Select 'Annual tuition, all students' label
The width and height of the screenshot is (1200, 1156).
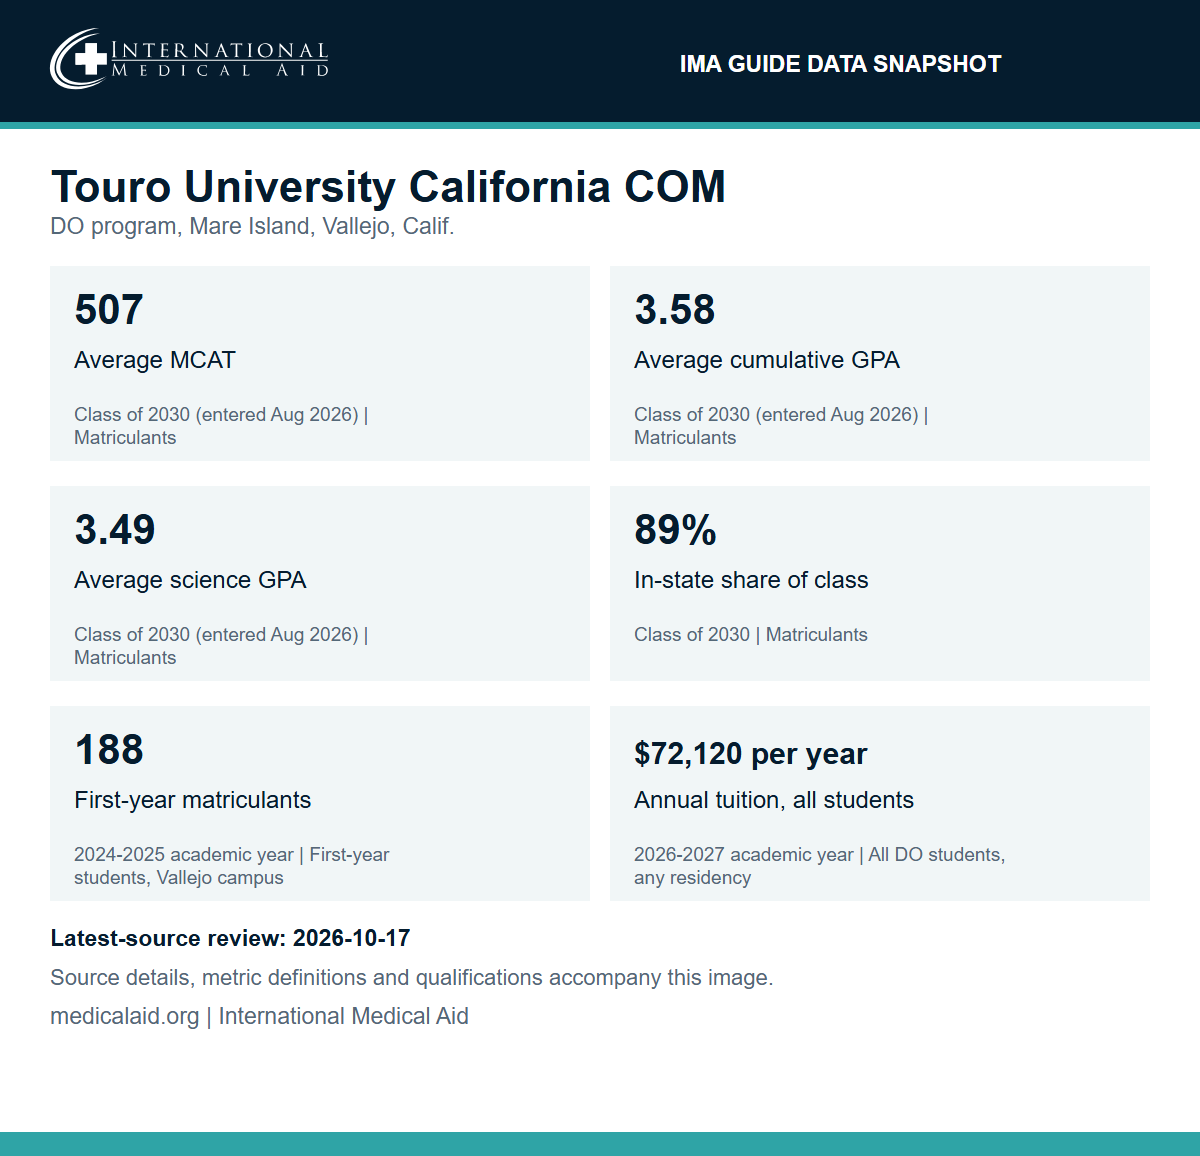pos(774,800)
